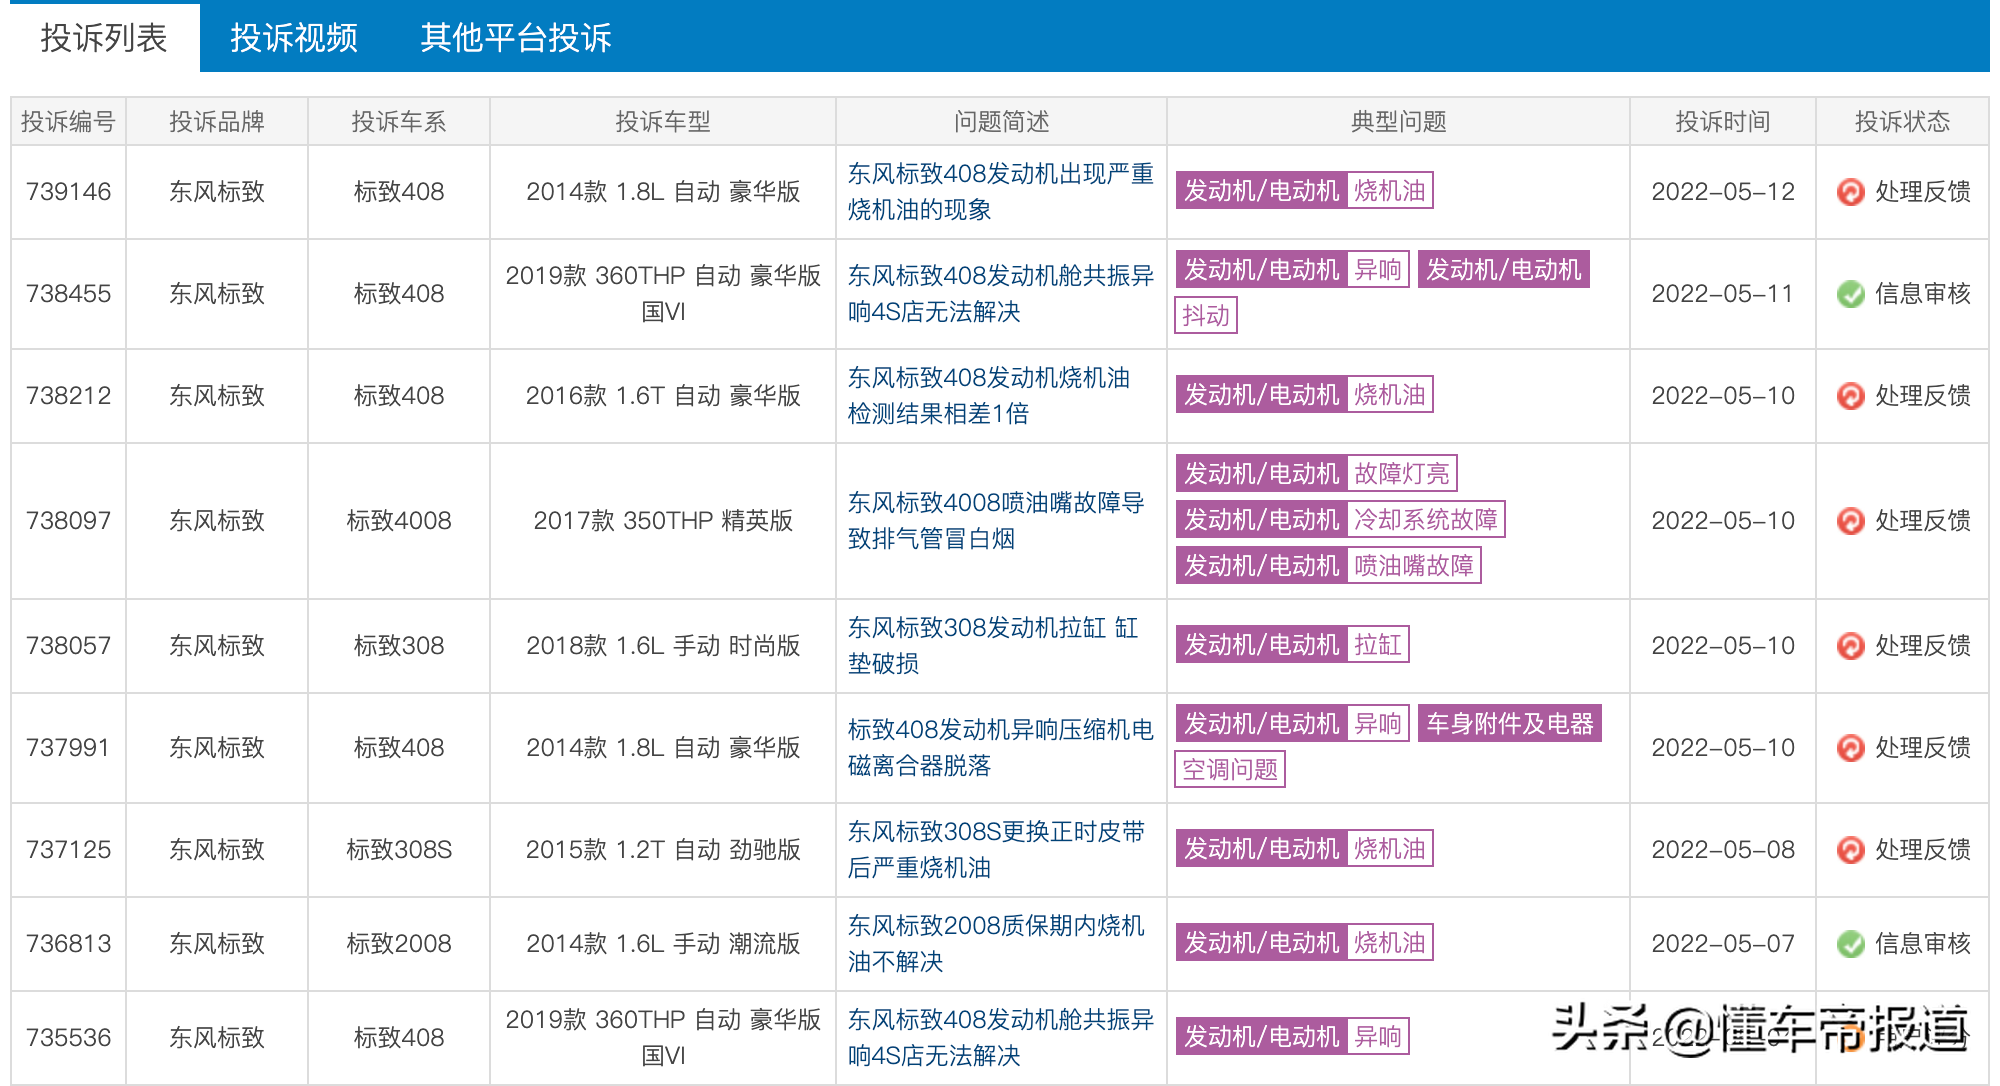The width and height of the screenshot is (2000, 1086).
Task: Click the 异响 tag in row 737991
Action: 1377,724
